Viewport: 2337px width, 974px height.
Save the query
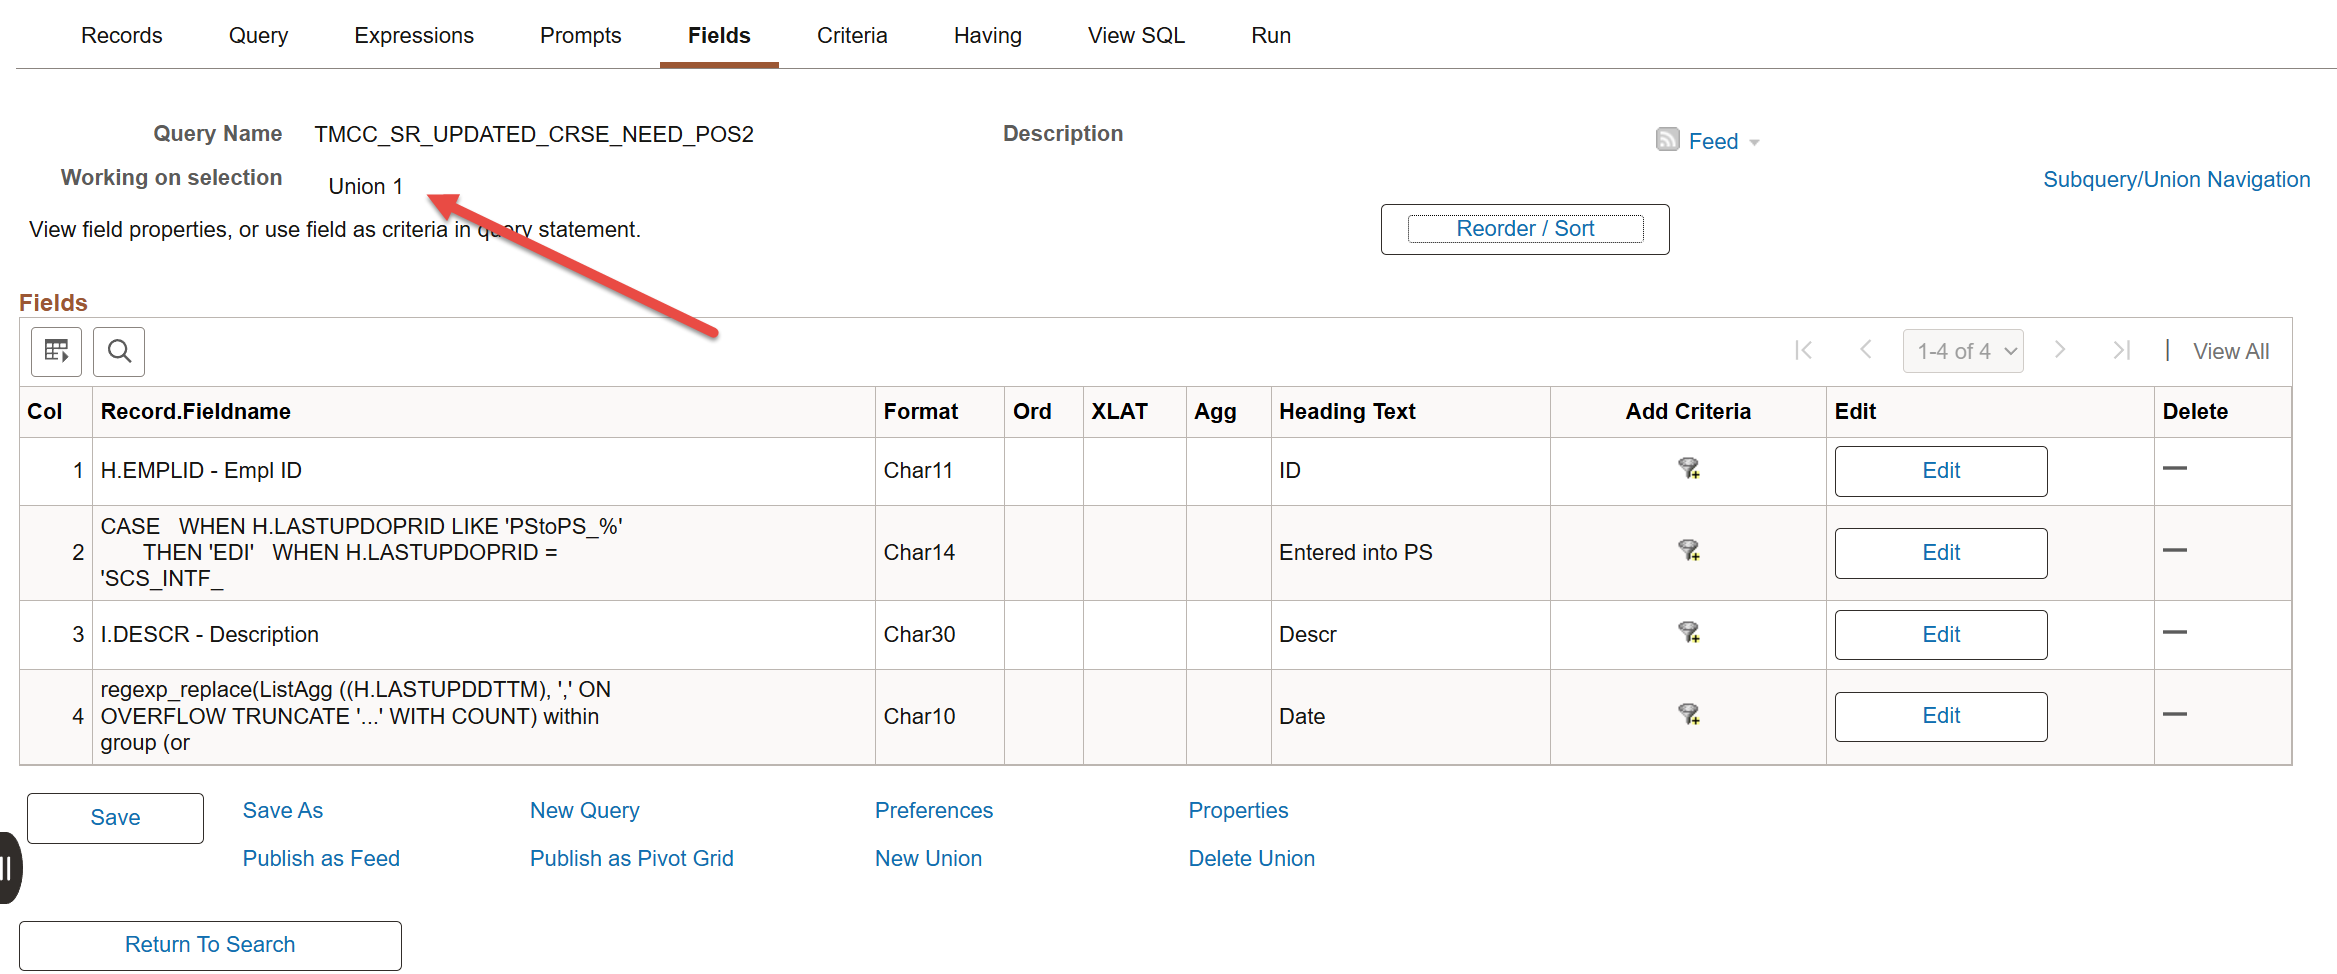[x=115, y=818]
